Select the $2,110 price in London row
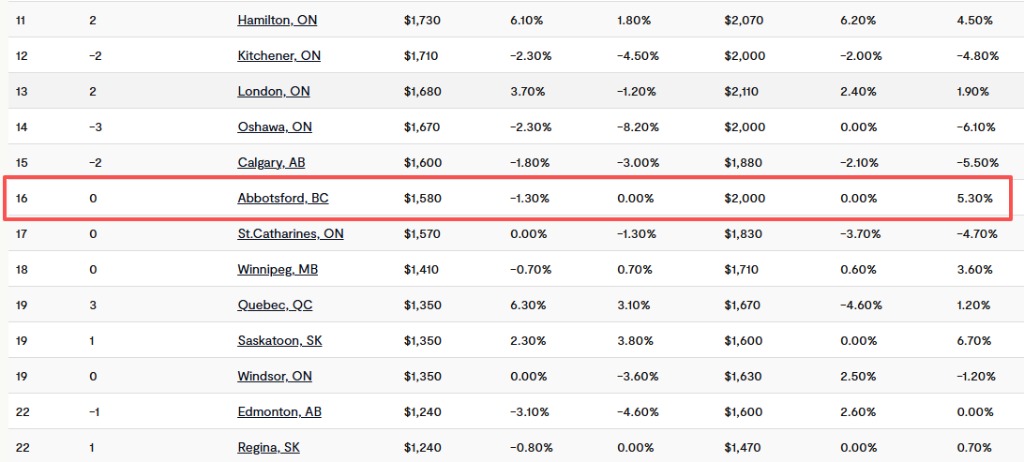The width and height of the screenshot is (1024, 462). tap(741, 91)
